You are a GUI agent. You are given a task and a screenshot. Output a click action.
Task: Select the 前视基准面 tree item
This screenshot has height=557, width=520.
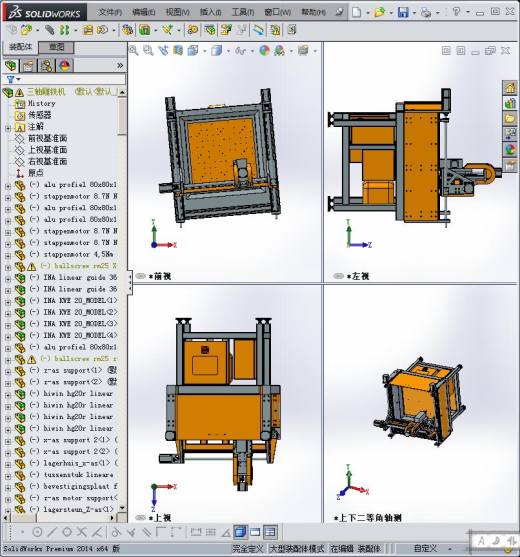point(48,138)
